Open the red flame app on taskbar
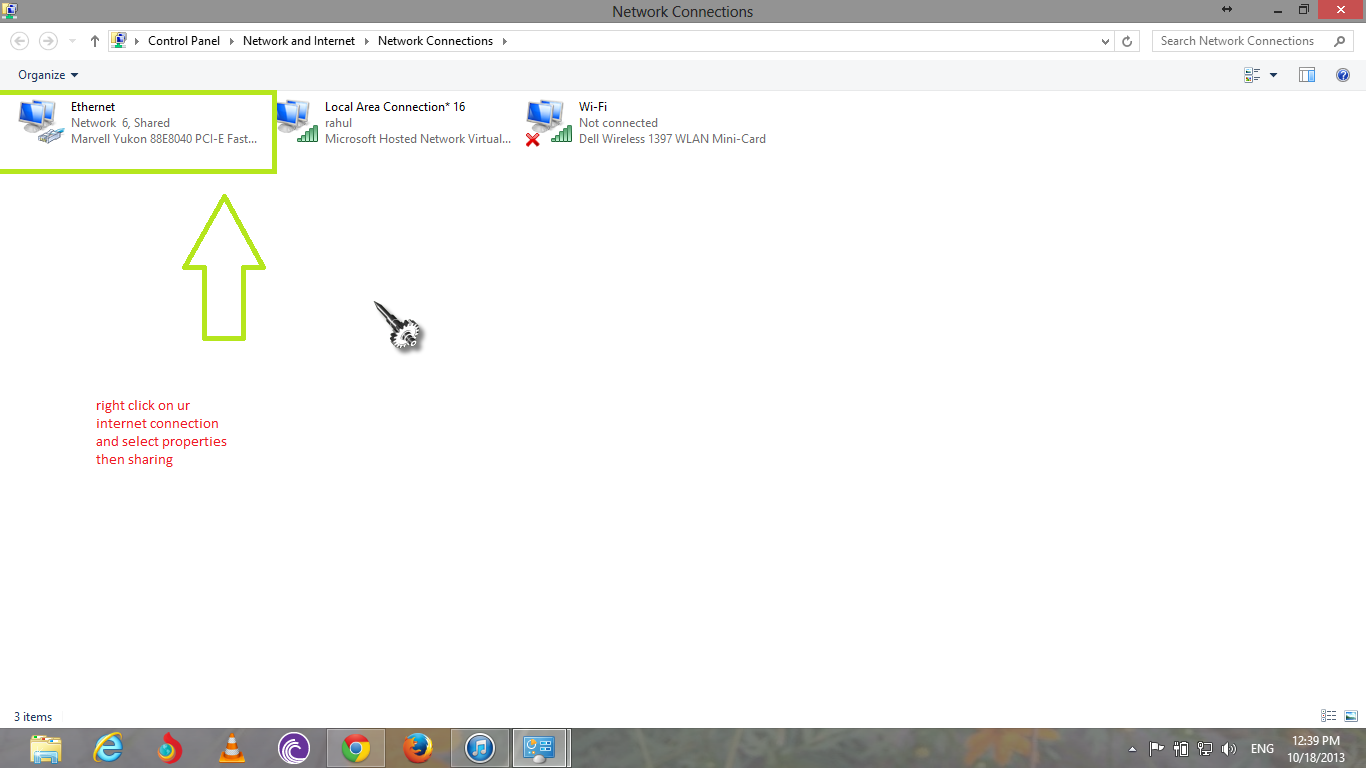The image size is (1366, 768). [x=170, y=748]
